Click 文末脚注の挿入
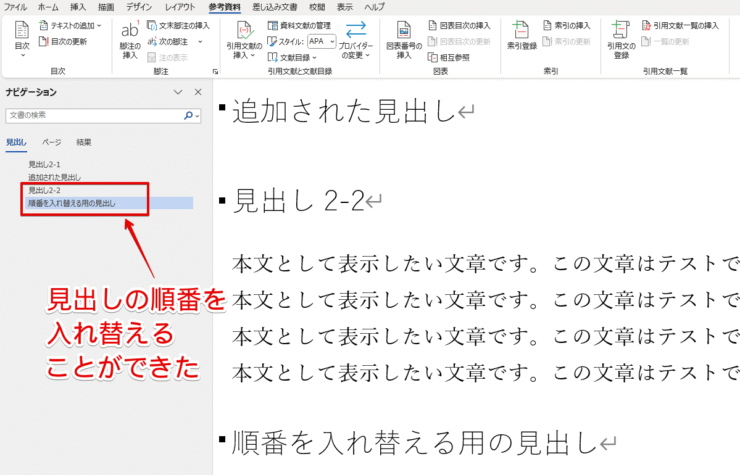The image size is (740, 475). 178,25
